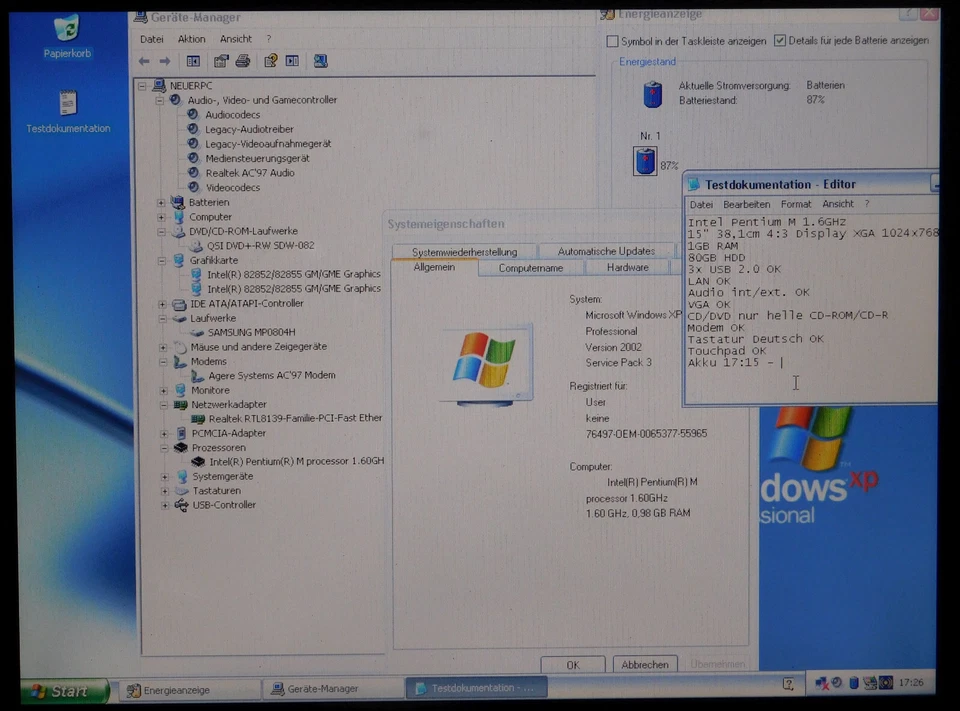The width and height of the screenshot is (960, 711).
Task: Expand the Systemgeräte node
Action: point(165,476)
